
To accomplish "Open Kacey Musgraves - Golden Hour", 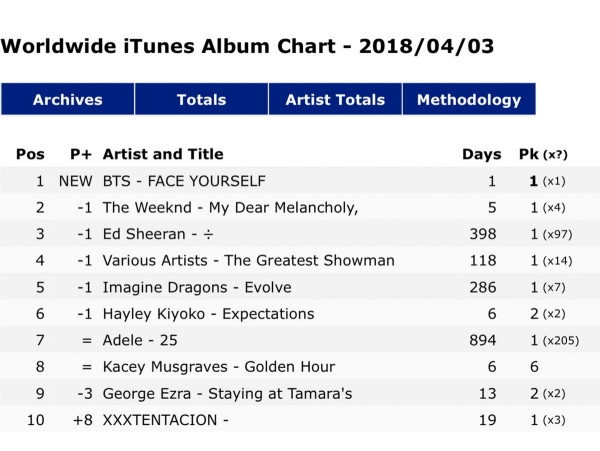I will [218, 367].
